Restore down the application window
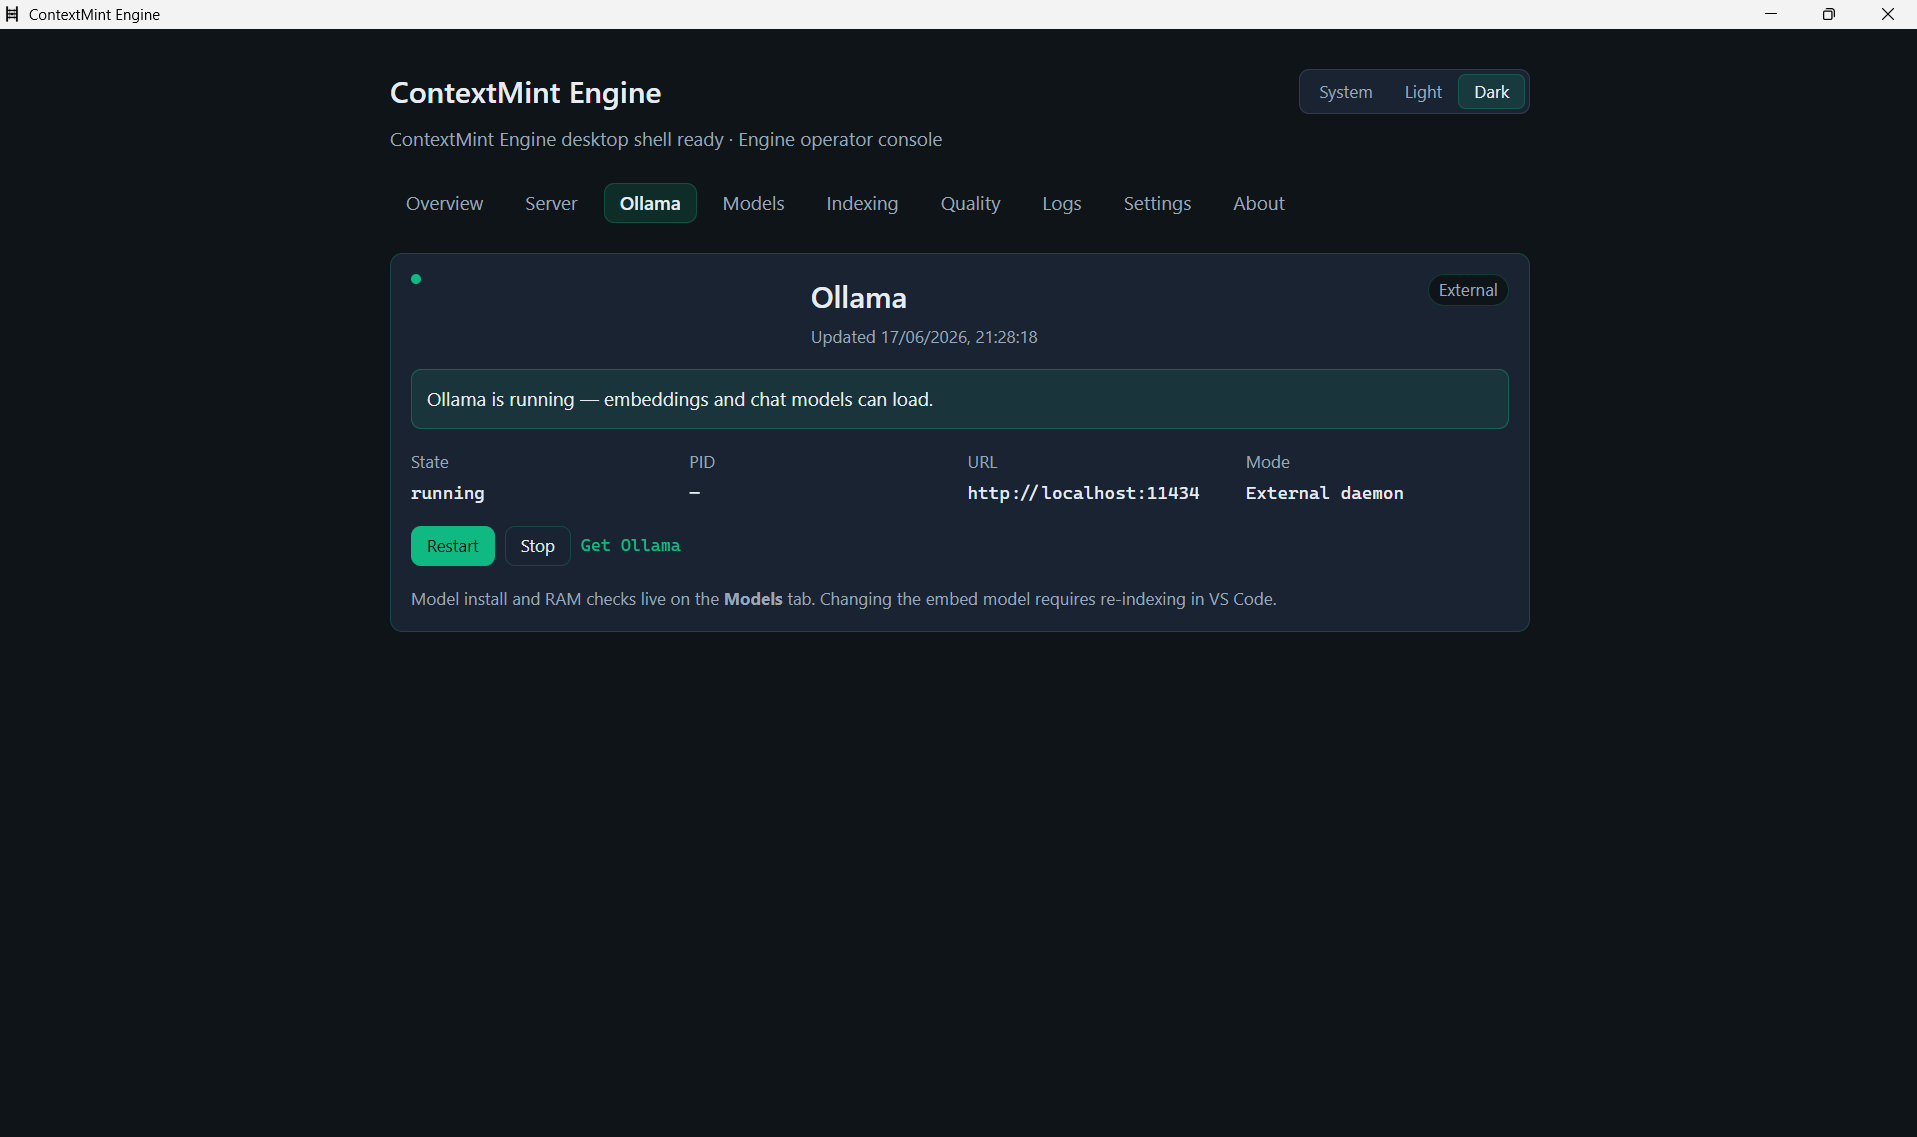1917x1137 pixels. (1829, 14)
